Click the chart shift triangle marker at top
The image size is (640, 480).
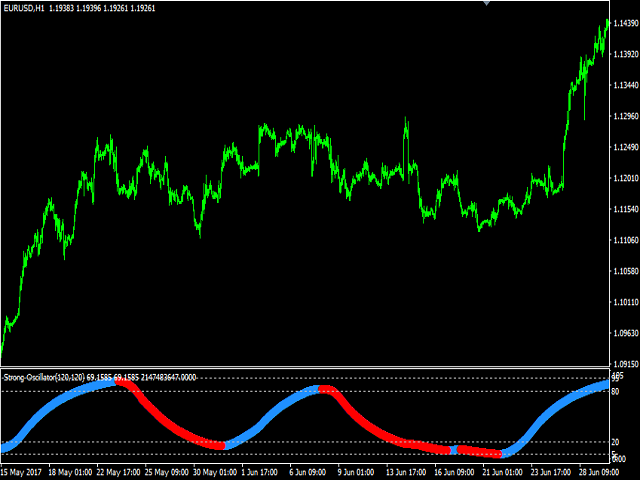coord(486,3)
